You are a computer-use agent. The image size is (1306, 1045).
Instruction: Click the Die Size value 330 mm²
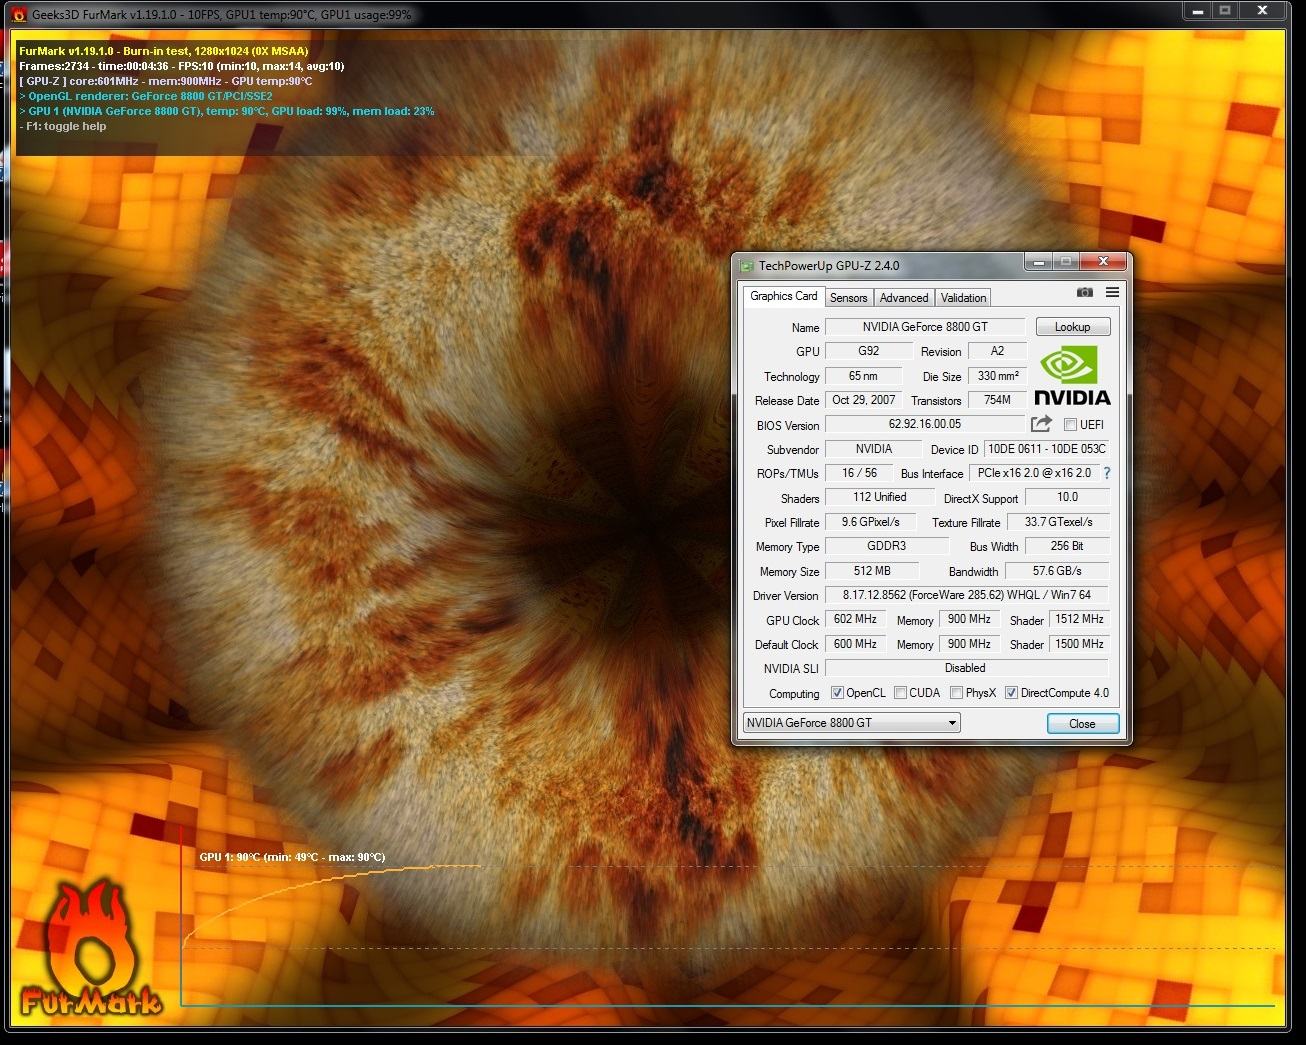[x=997, y=376]
